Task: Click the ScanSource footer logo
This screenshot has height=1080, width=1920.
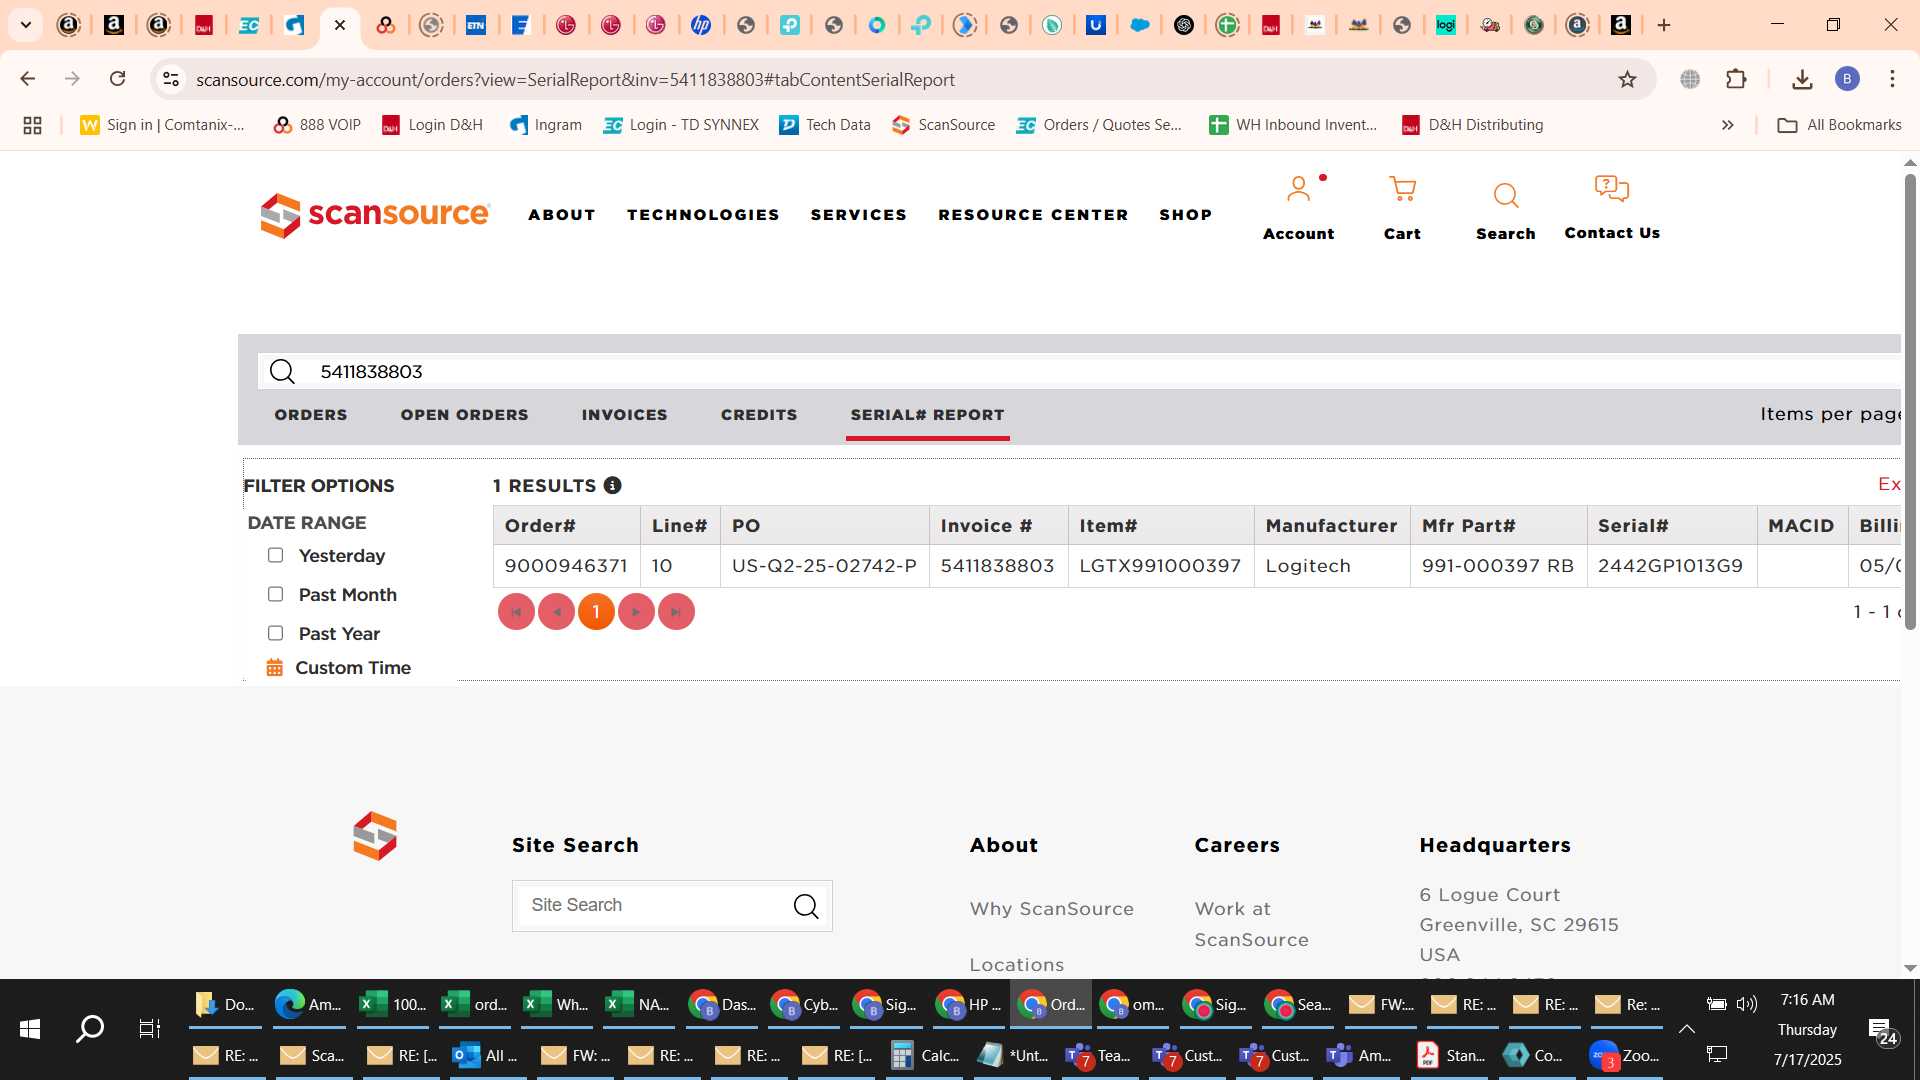Action: click(375, 836)
